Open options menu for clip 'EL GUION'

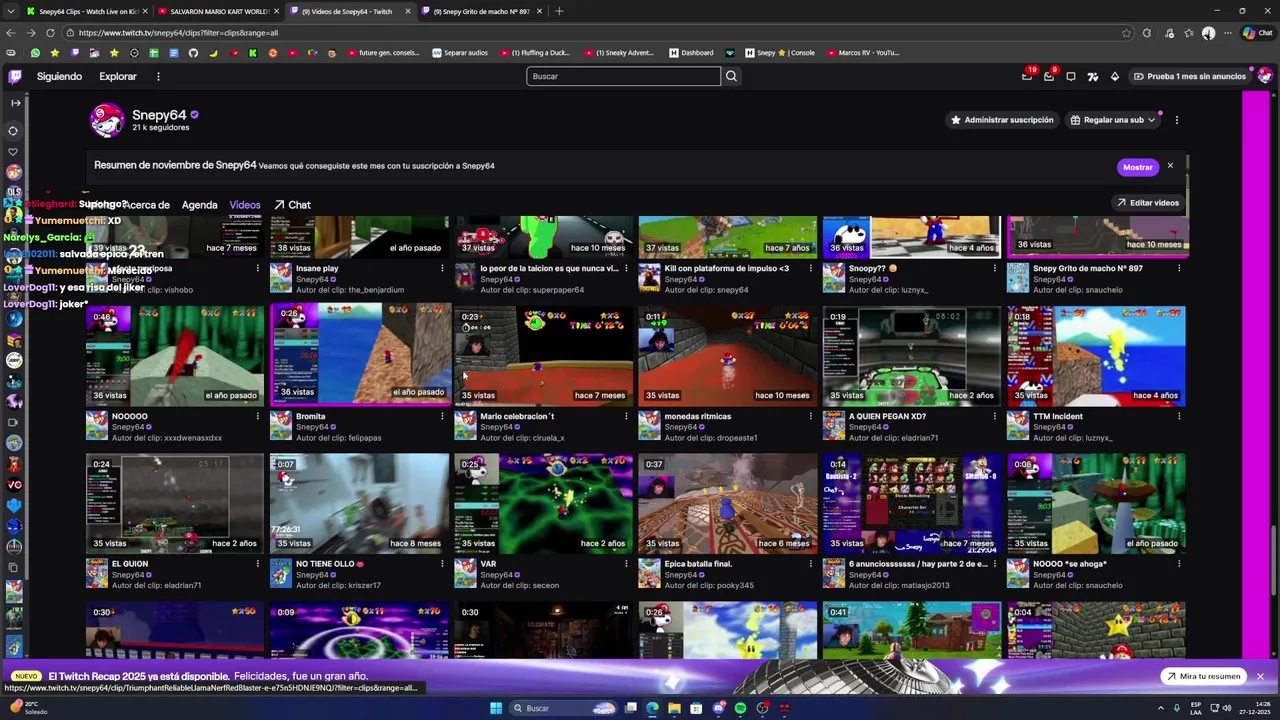point(258,564)
